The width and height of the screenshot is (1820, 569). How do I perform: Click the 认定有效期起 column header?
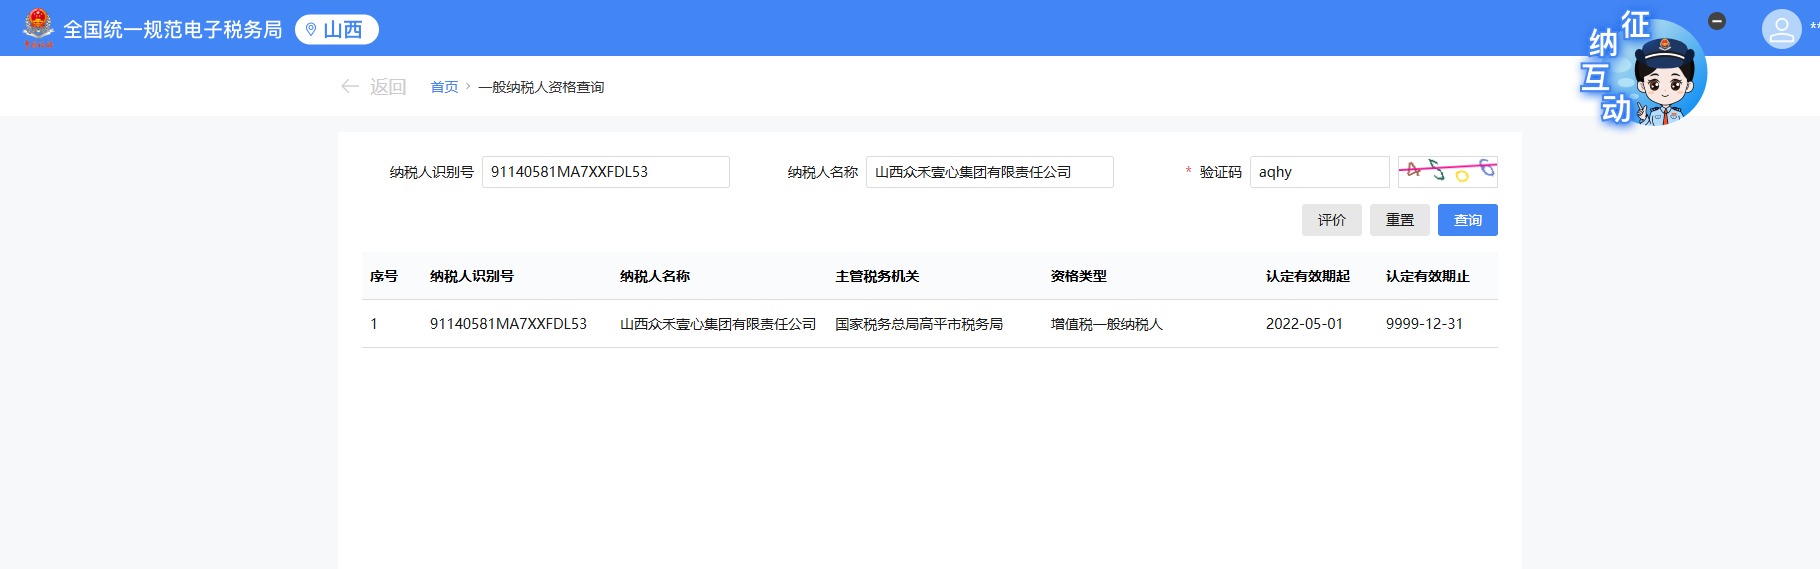(1307, 276)
